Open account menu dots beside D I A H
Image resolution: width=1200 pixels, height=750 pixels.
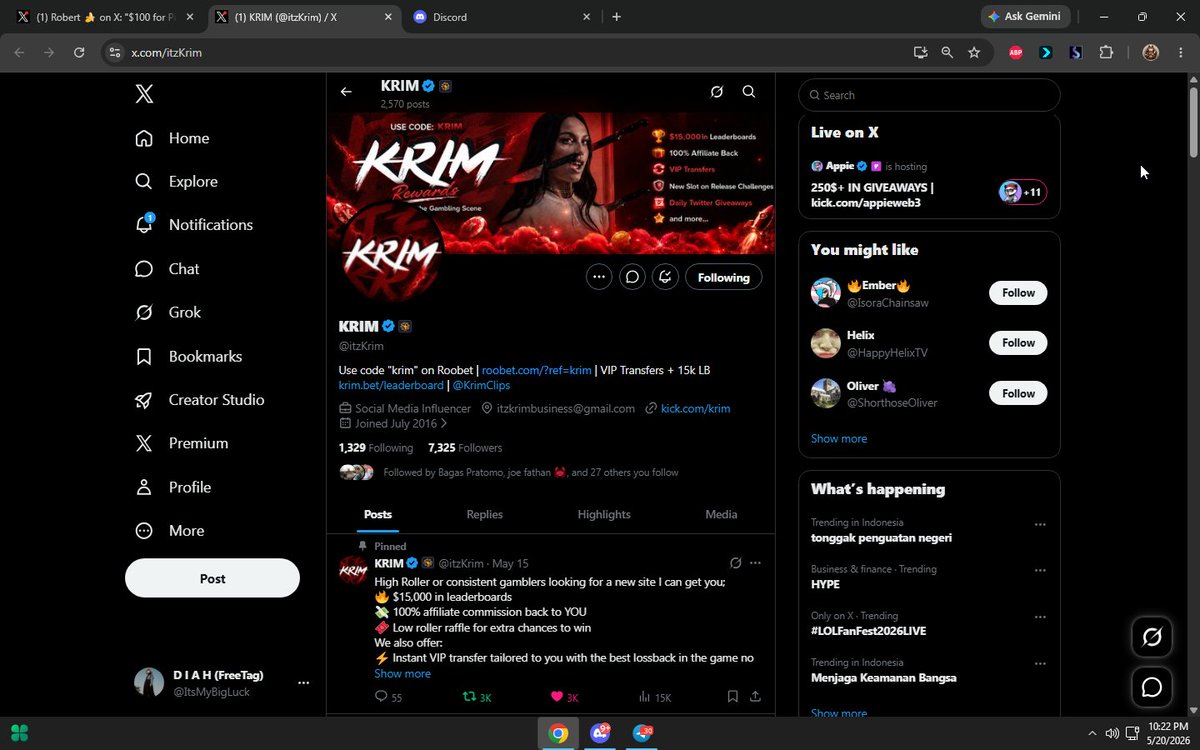[x=304, y=683]
